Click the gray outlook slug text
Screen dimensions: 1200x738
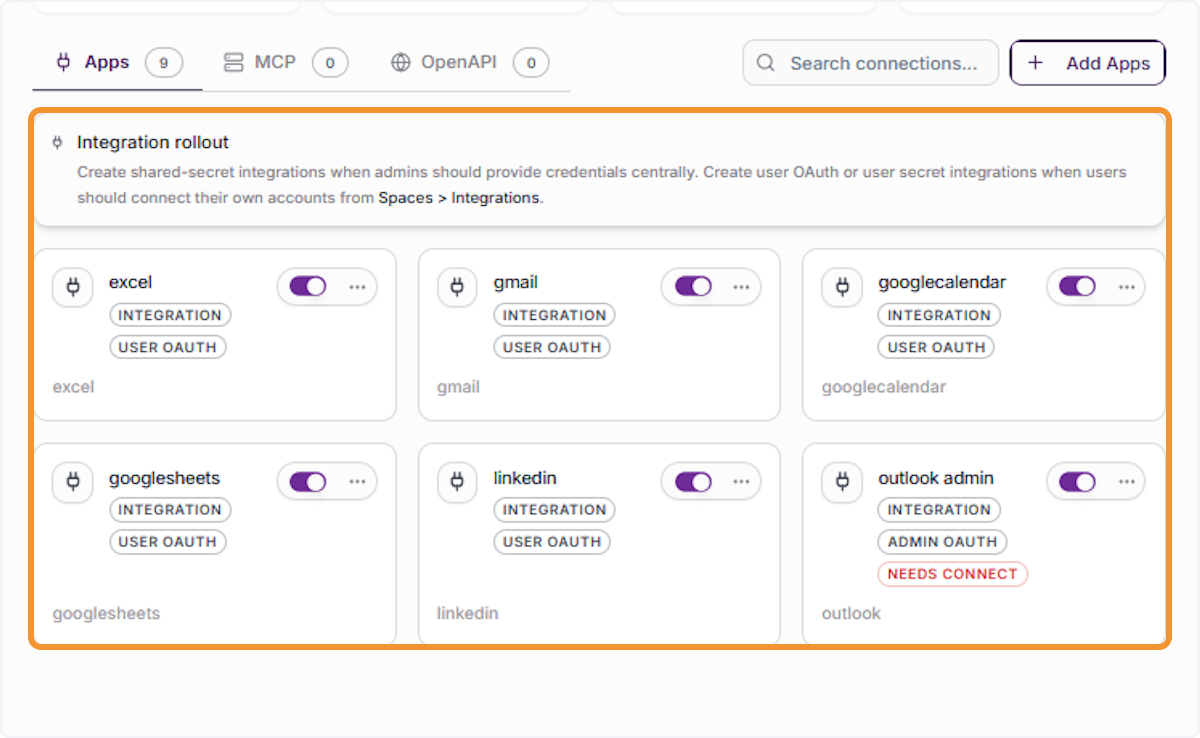(x=851, y=613)
